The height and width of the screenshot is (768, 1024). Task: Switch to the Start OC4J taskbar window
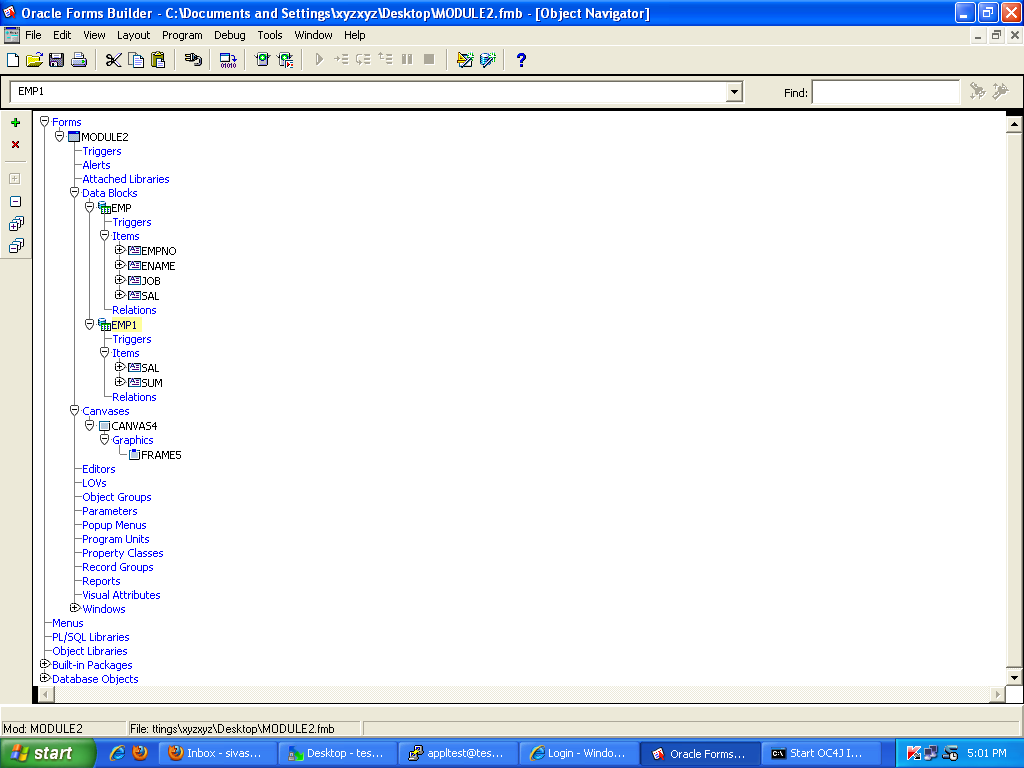pos(821,753)
